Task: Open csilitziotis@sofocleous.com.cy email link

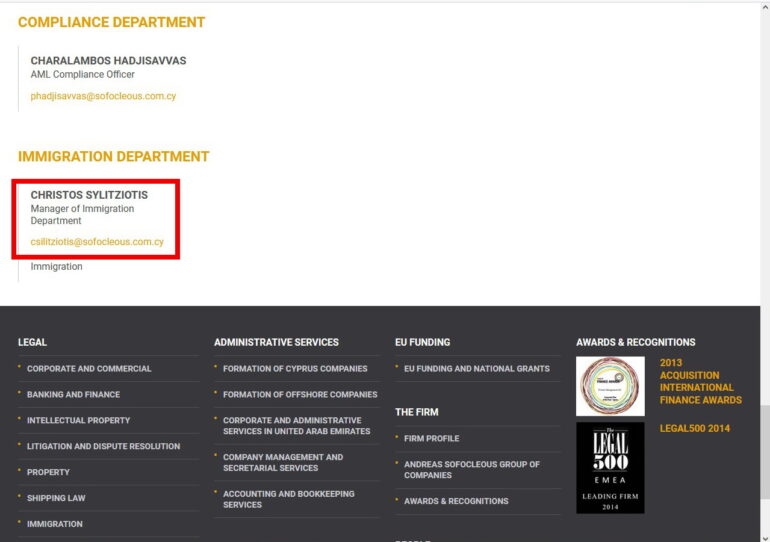Action: pos(97,242)
